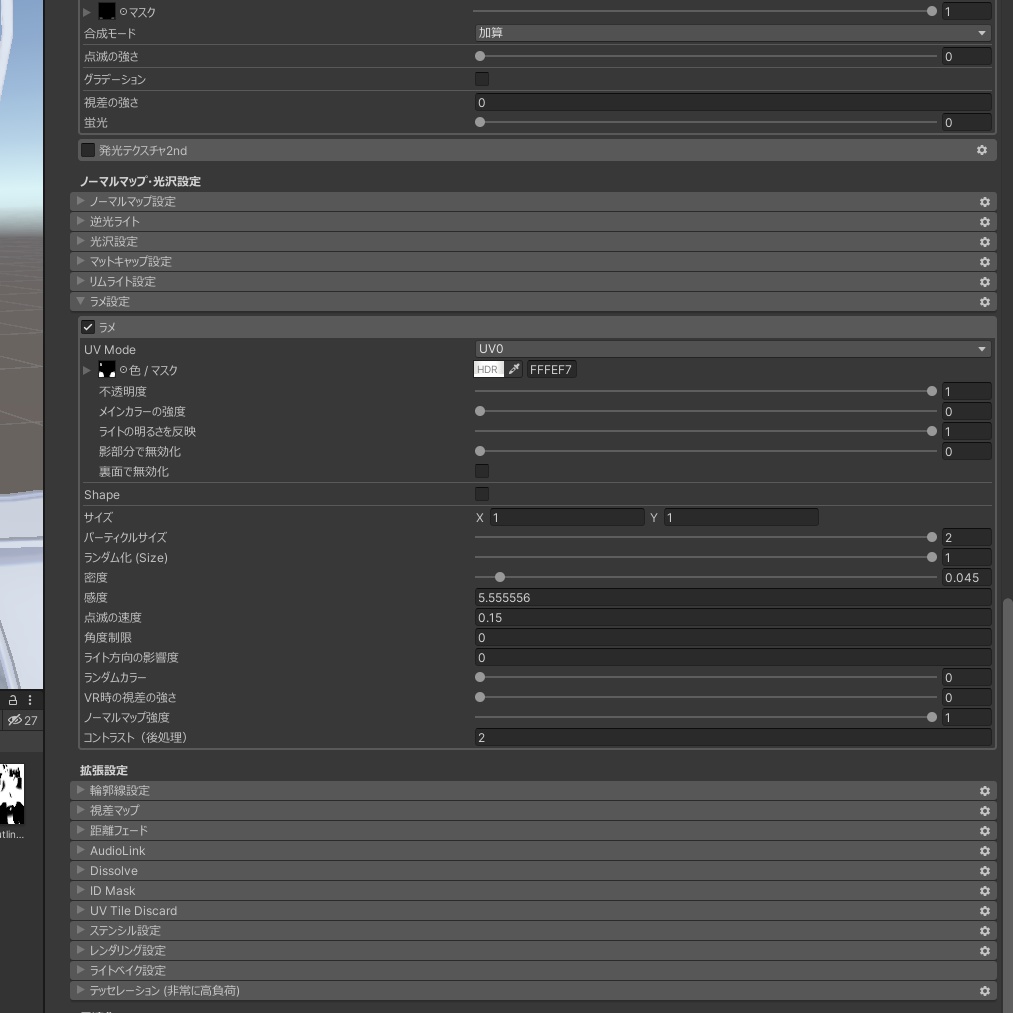Enable the グラデーション checkbox
The image size is (1013, 1013).
[x=481, y=79]
